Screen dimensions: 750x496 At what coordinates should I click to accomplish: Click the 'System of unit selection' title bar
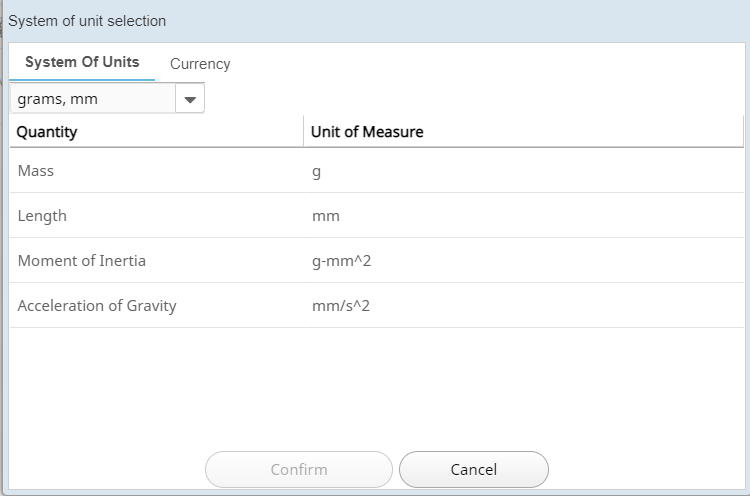pyautogui.click(x=374, y=21)
